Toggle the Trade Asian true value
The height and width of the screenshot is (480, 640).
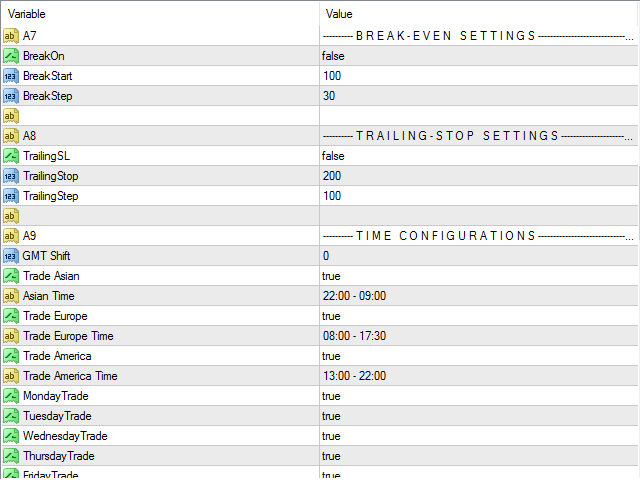(479, 276)
